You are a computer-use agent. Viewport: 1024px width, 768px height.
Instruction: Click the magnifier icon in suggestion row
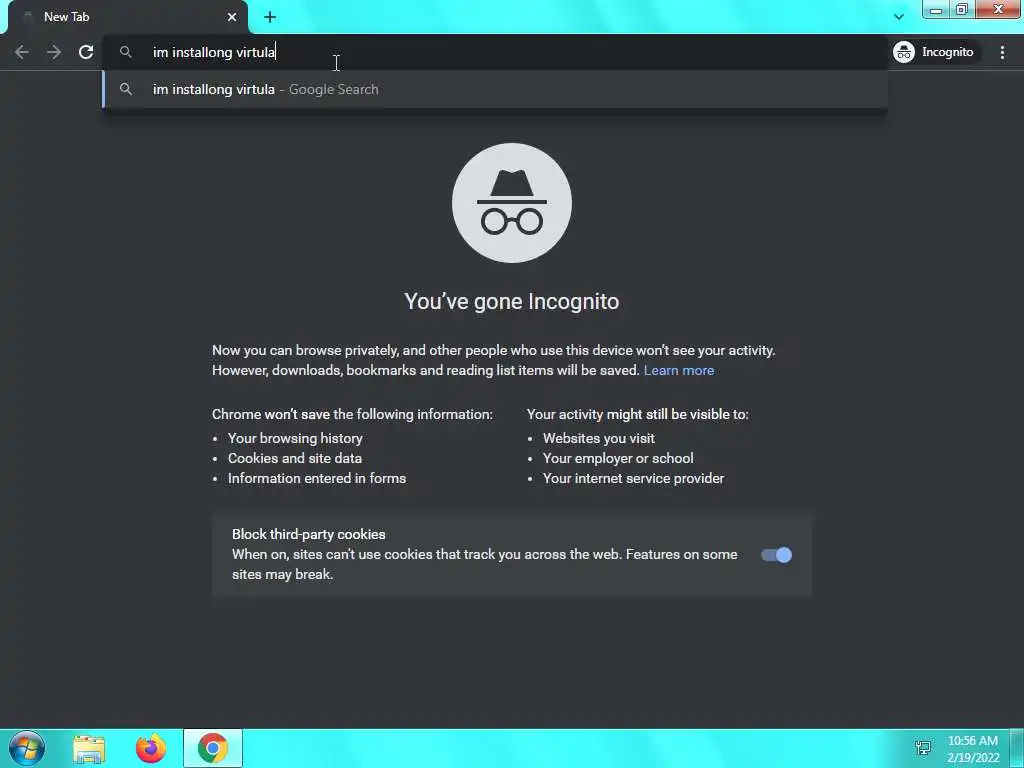(x=126, y=89)
